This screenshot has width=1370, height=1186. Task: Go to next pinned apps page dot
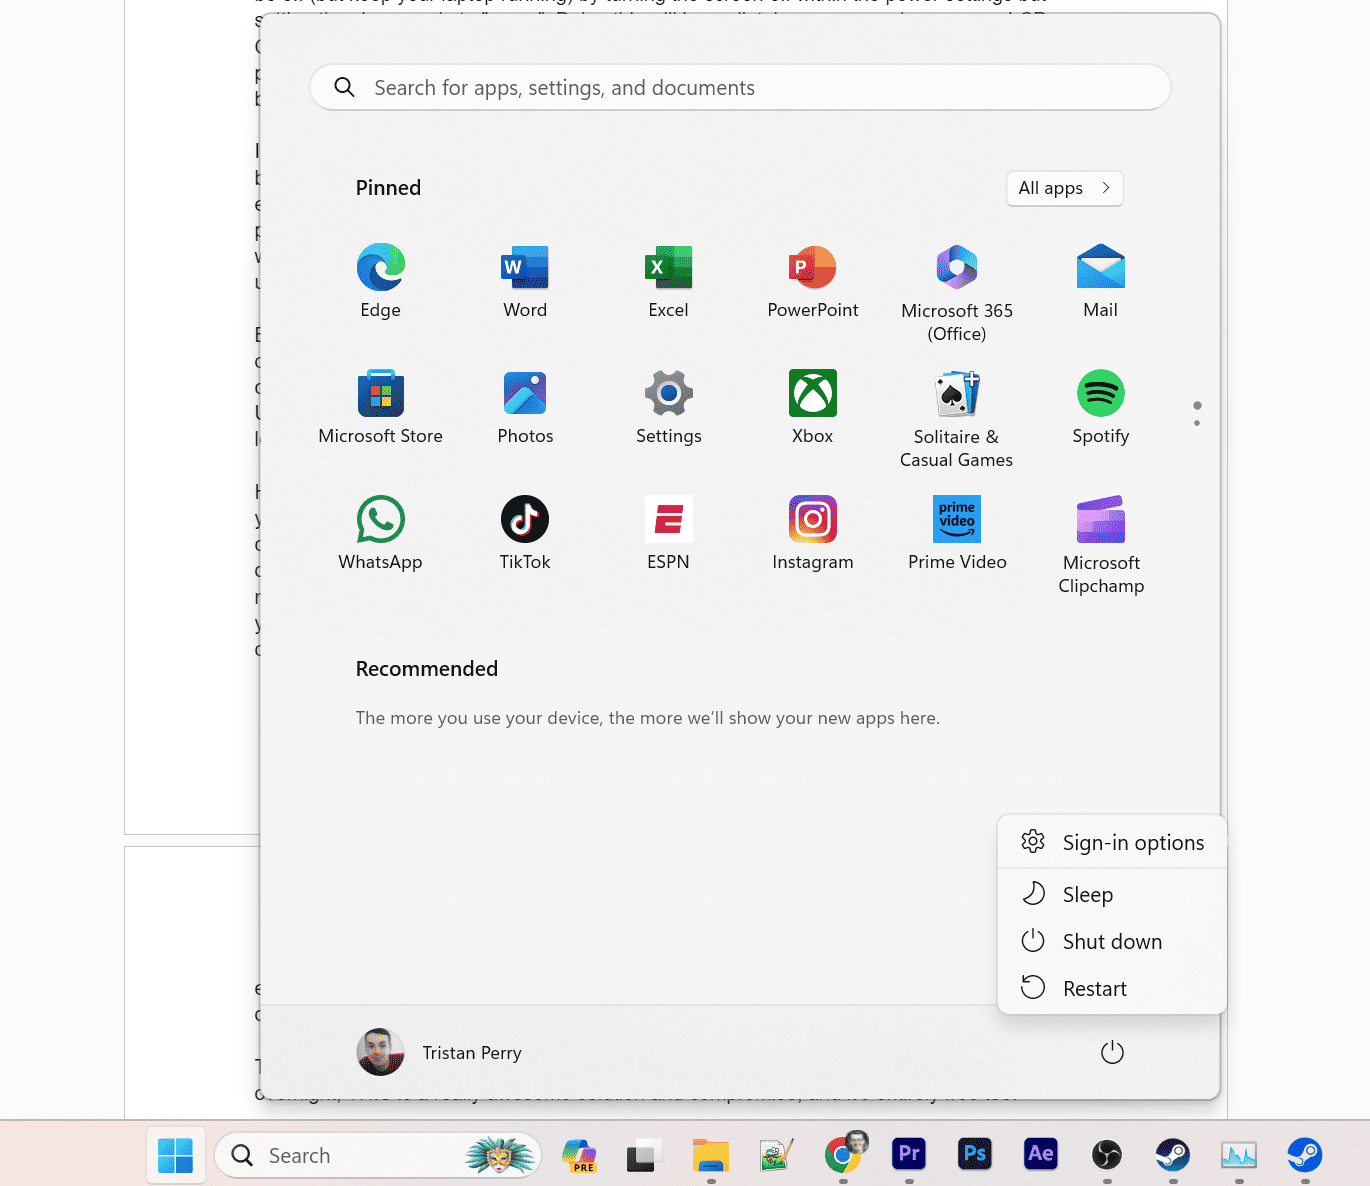click(x=1197, y=423)
